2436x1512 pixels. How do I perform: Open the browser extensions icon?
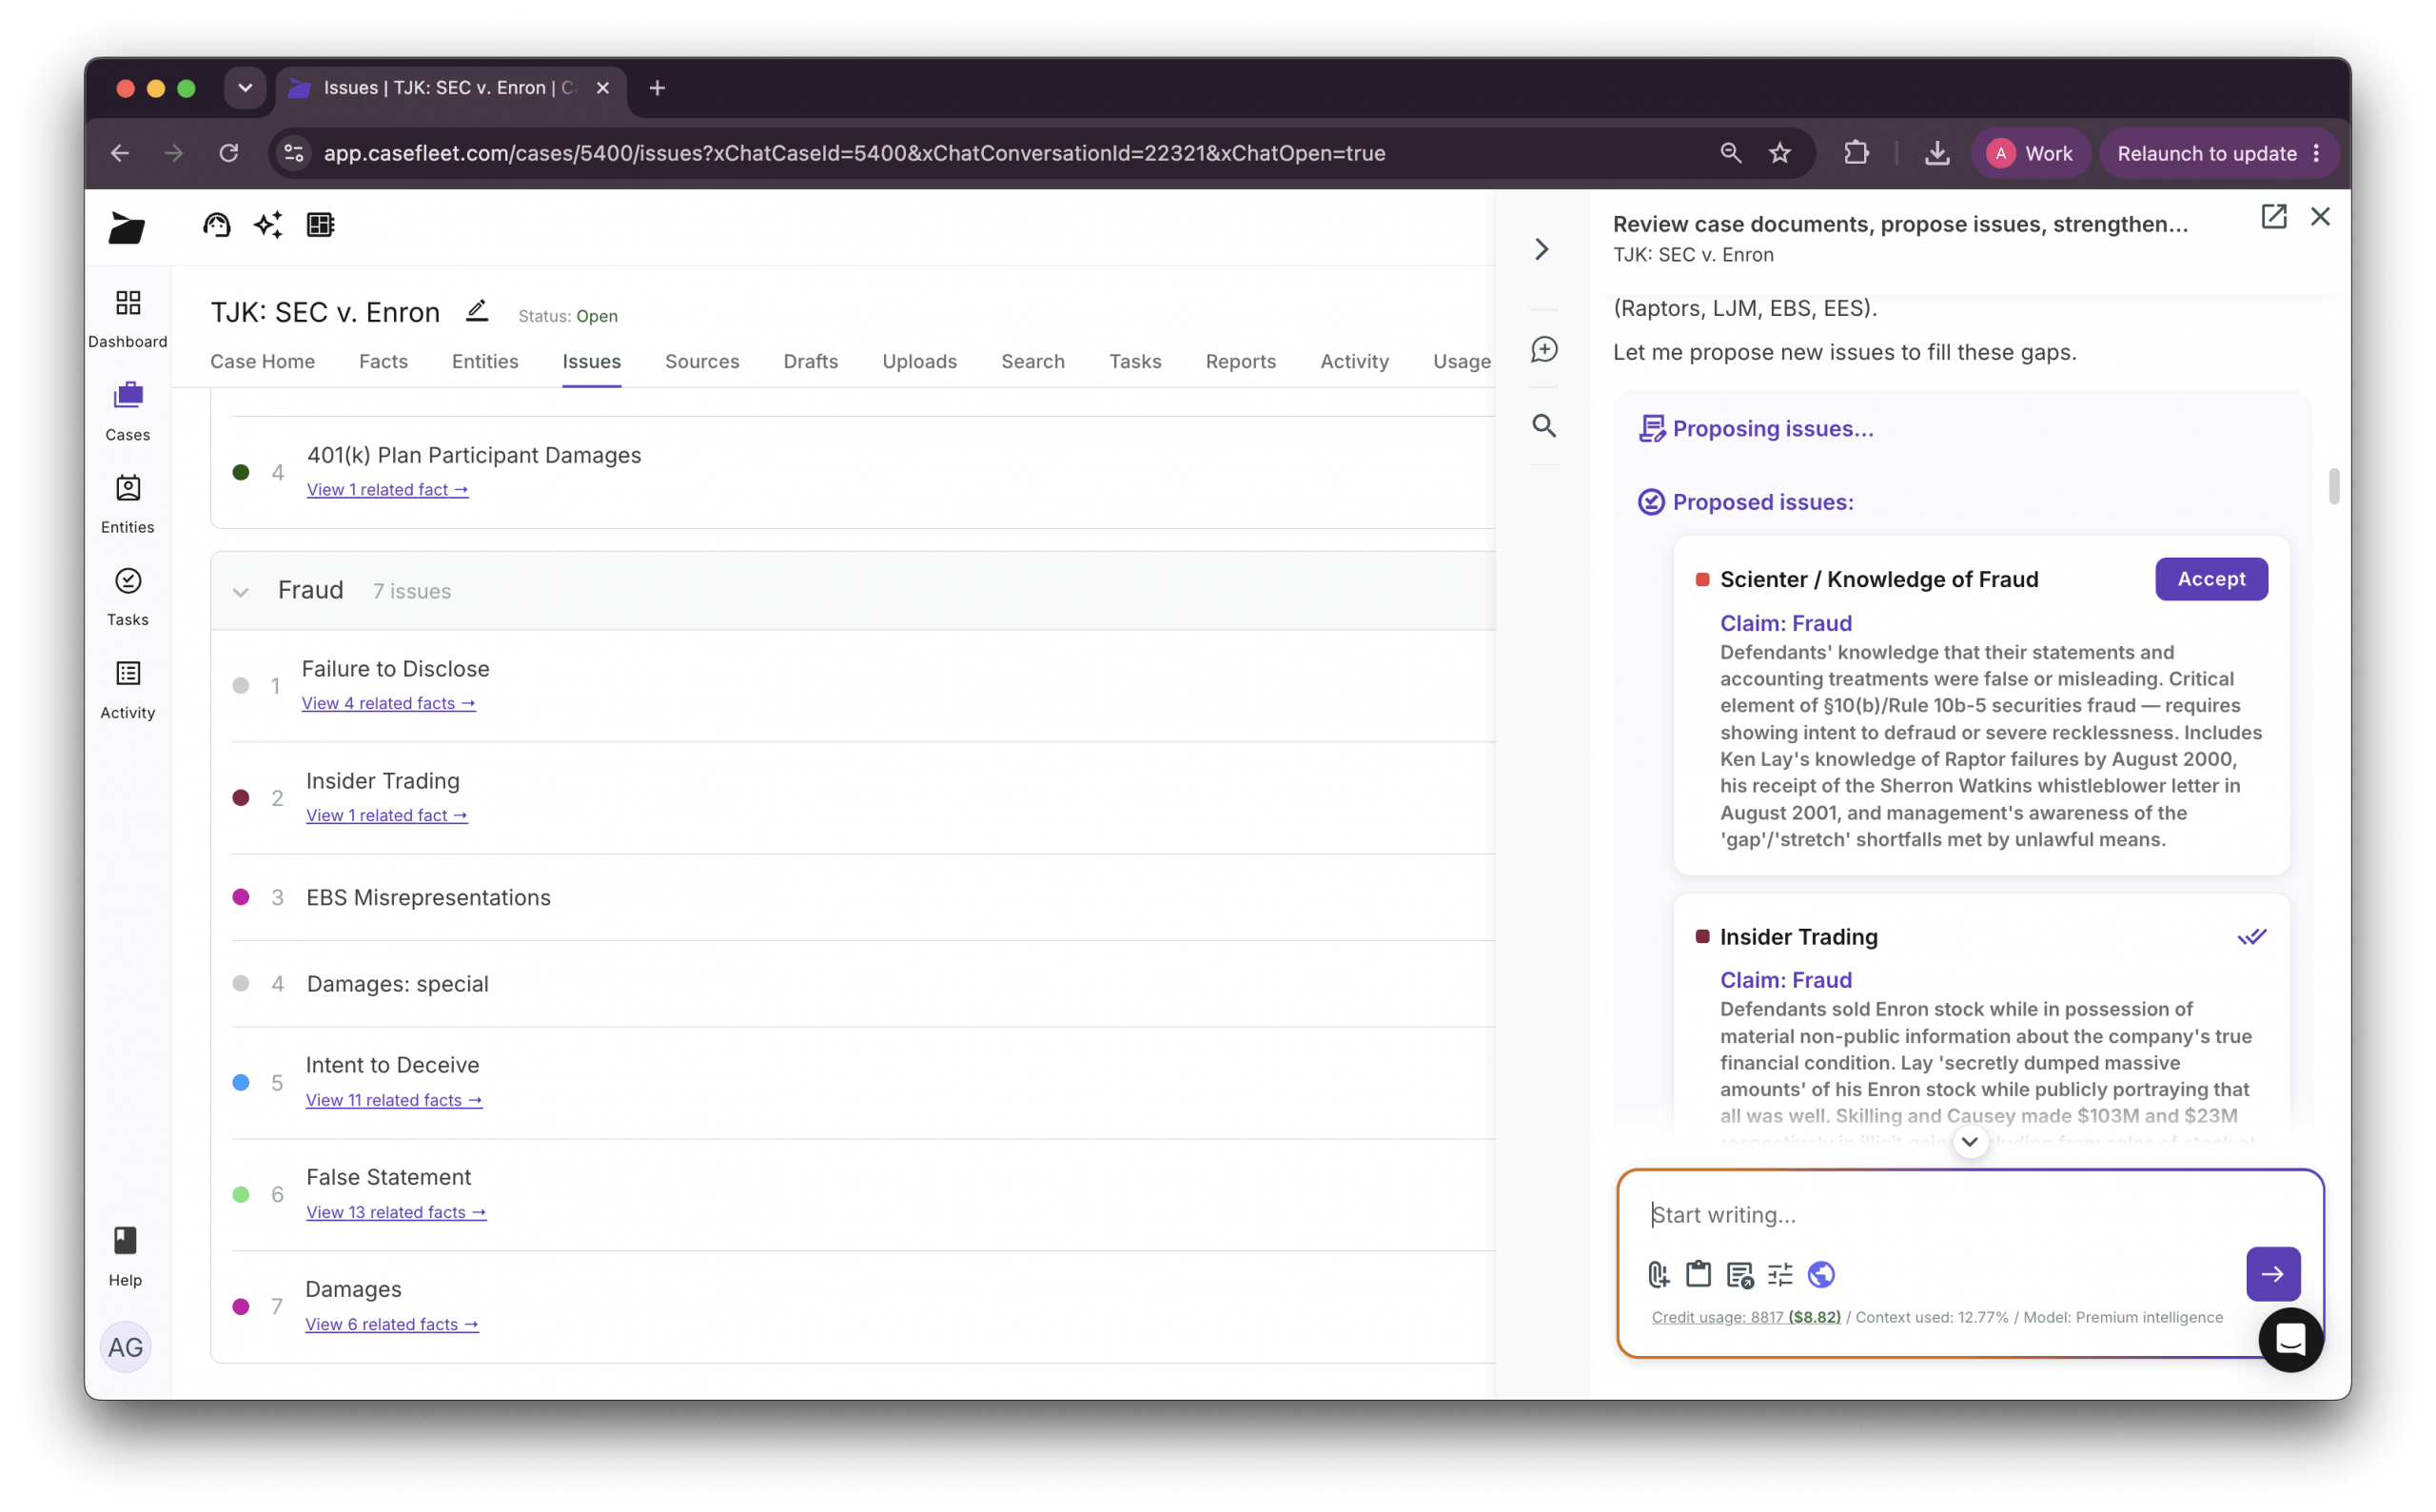[1856, 153]
